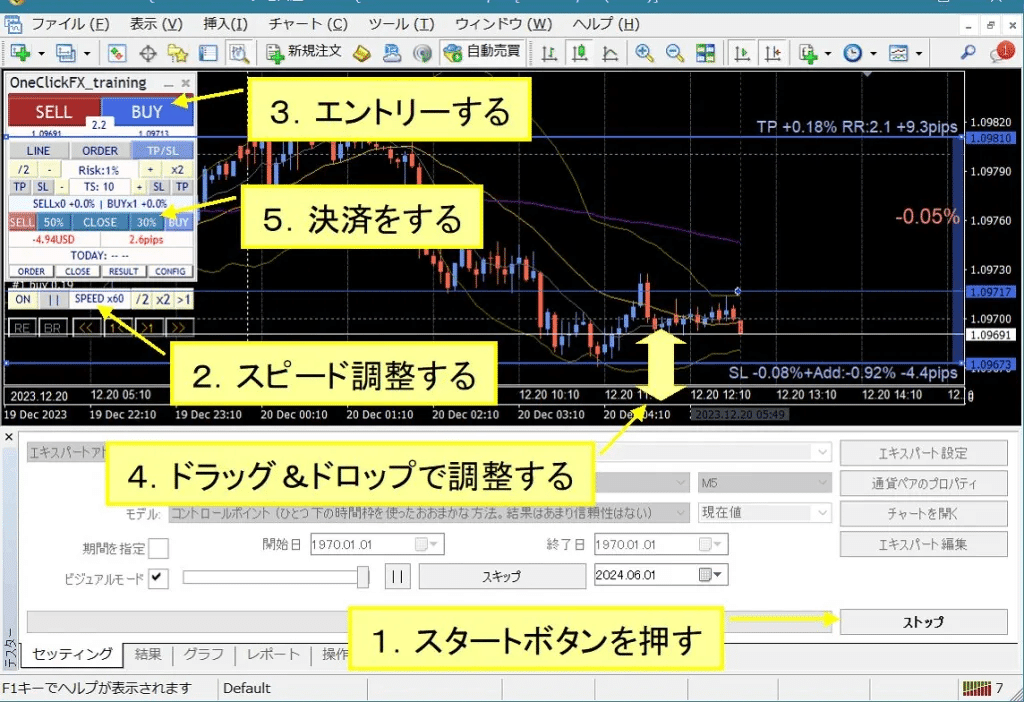Toggle the 自動売買 auto trading button
This screenshot has width=1024, height=702.
[x=481, y=52]
